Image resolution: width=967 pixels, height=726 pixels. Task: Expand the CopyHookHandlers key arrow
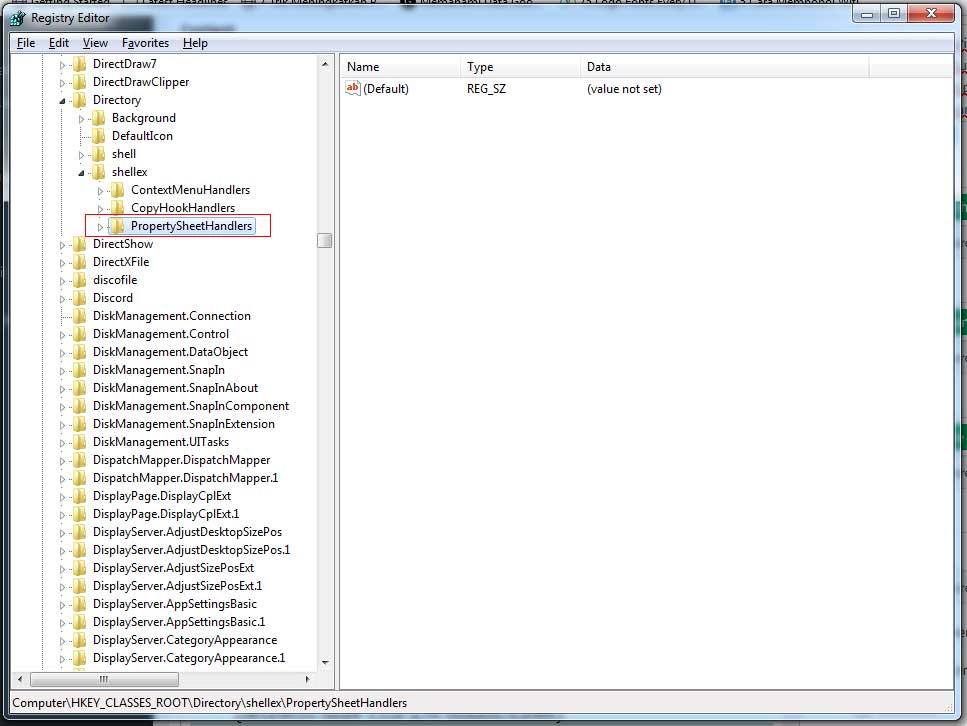[x=101, y=209]
